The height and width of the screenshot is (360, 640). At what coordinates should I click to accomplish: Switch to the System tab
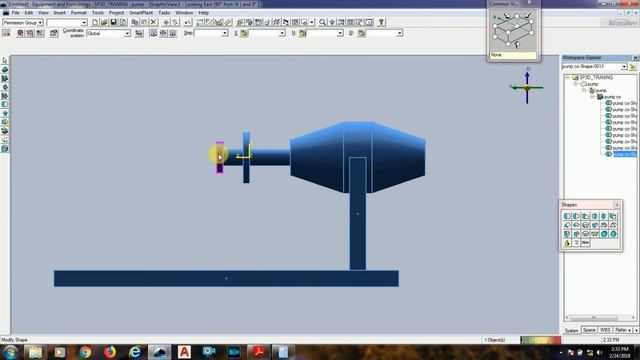point(571,330)
